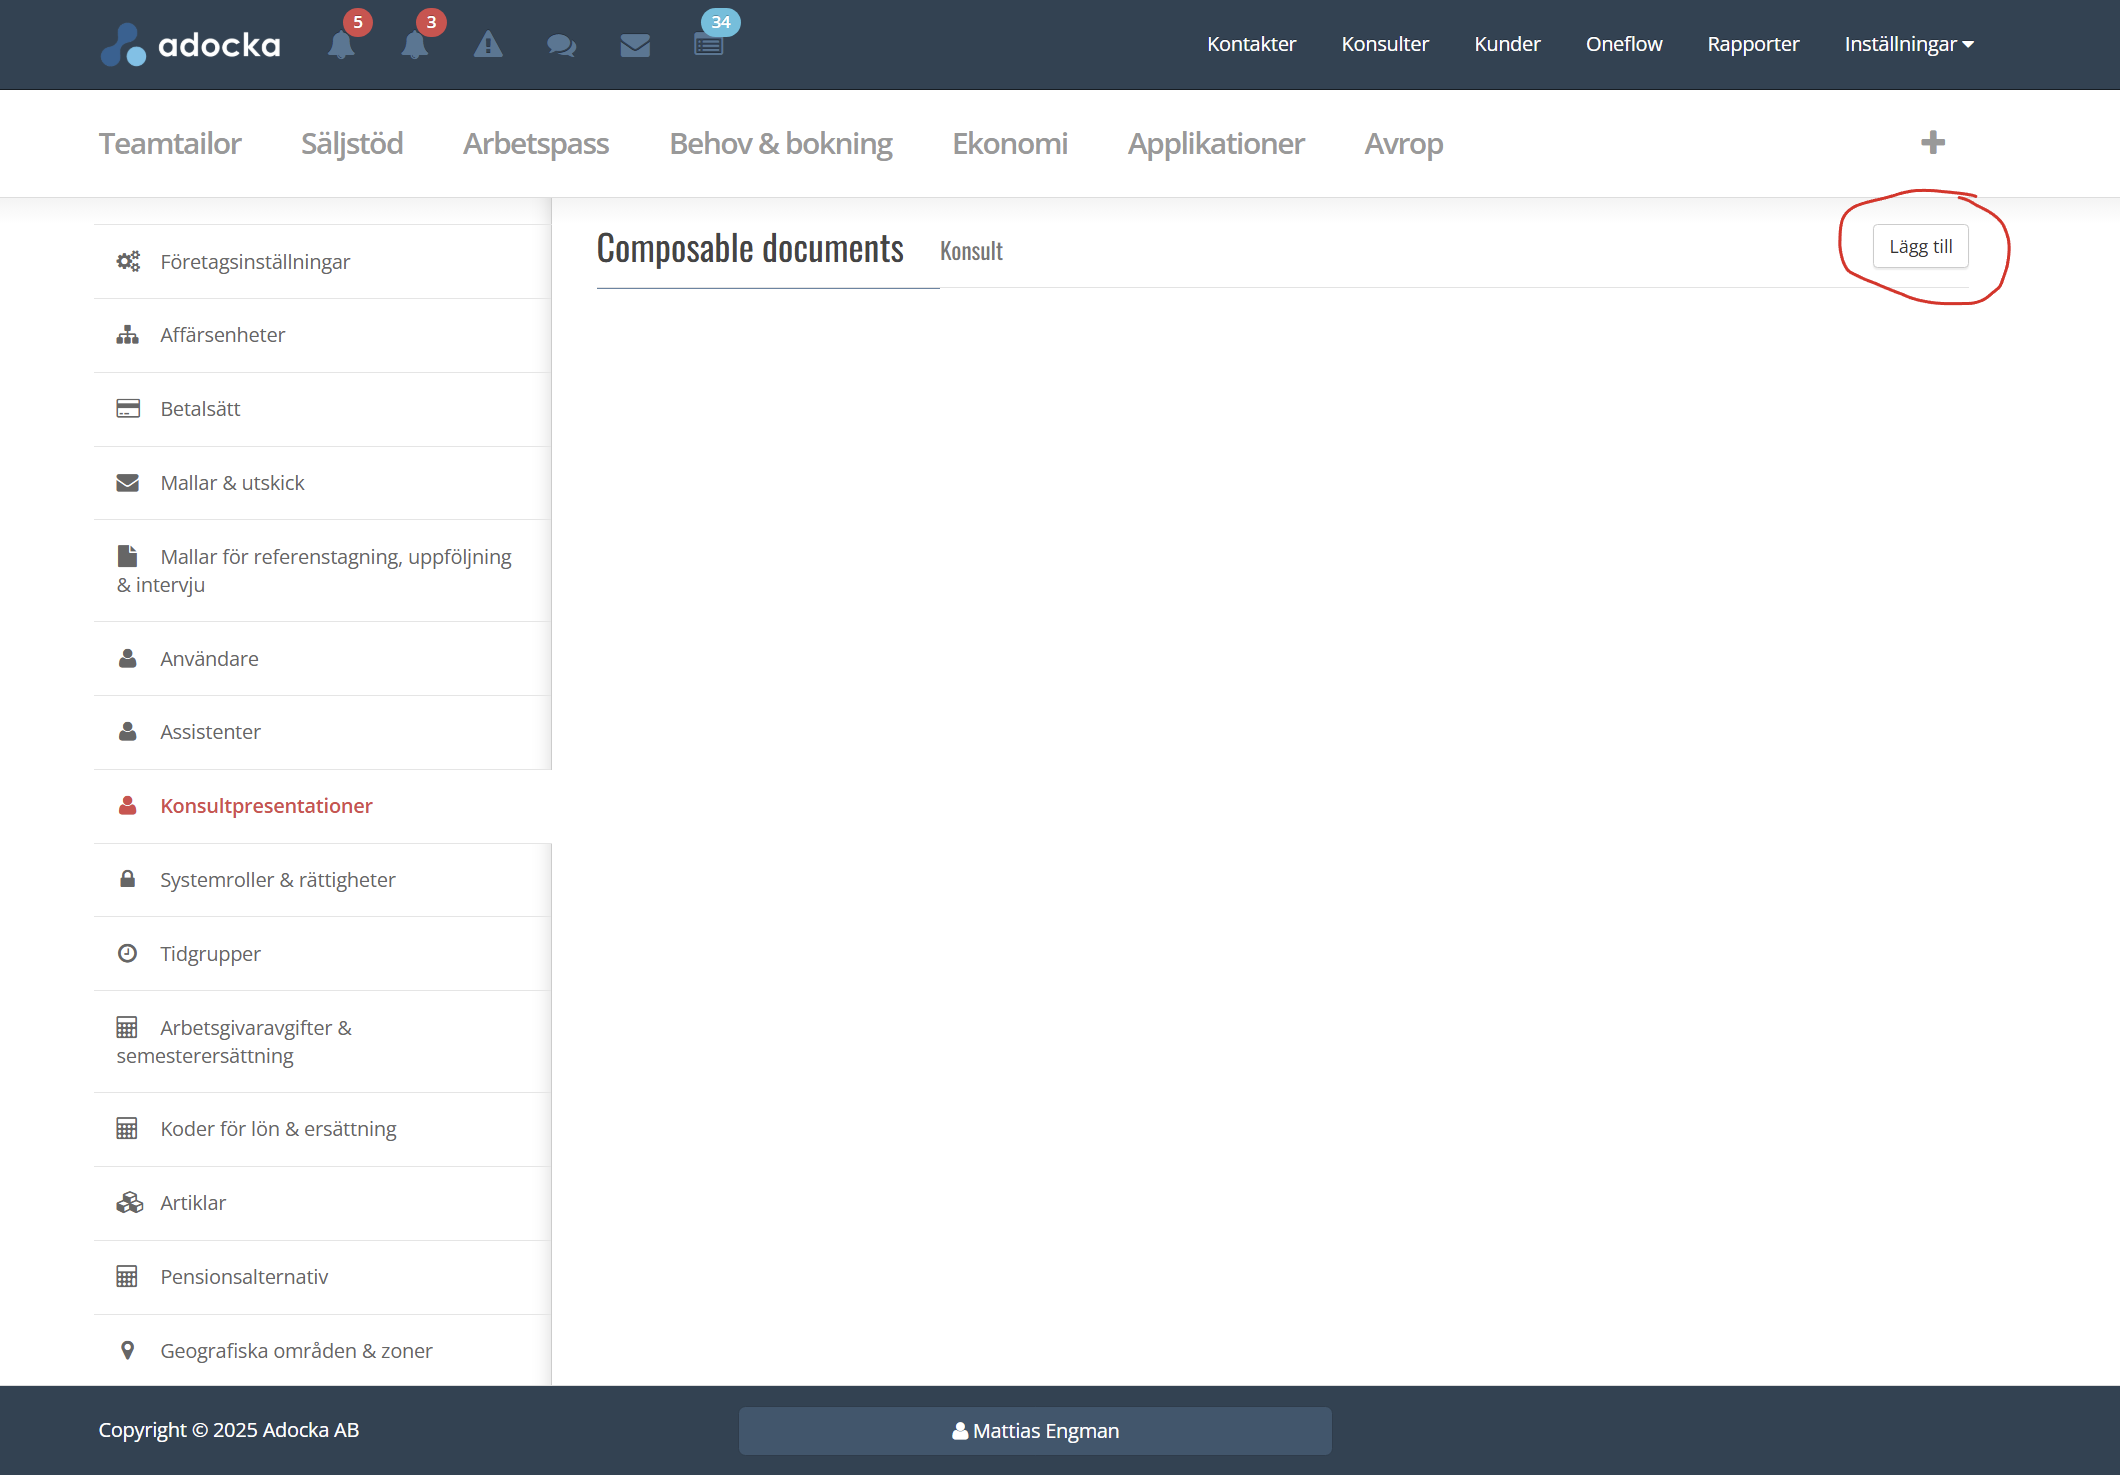Select Tidgrupper in the sidebar
This screenshot has width=2120, height=1475.
click(x=210, y=954)
